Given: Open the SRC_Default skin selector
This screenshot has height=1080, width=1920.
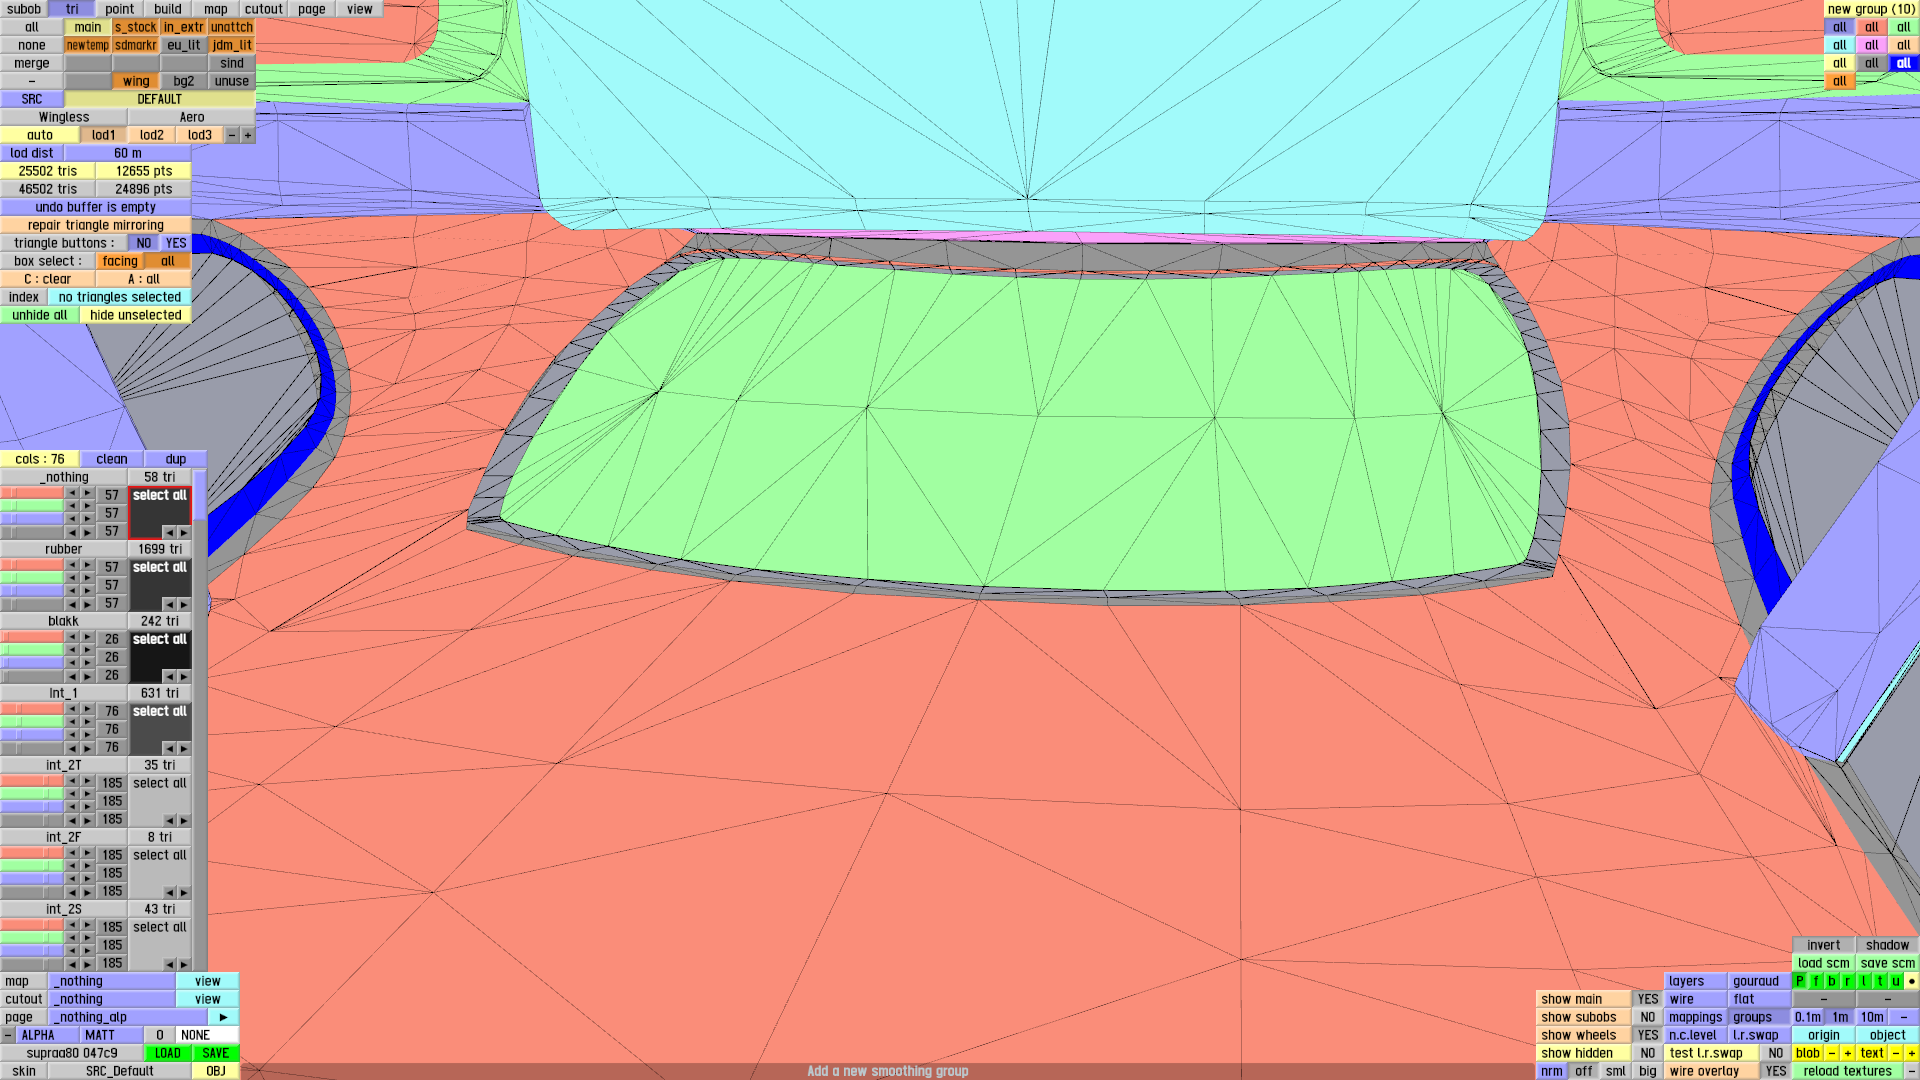Looking at the screenshot, I should pyautogui.click(x=120, y=1071).
